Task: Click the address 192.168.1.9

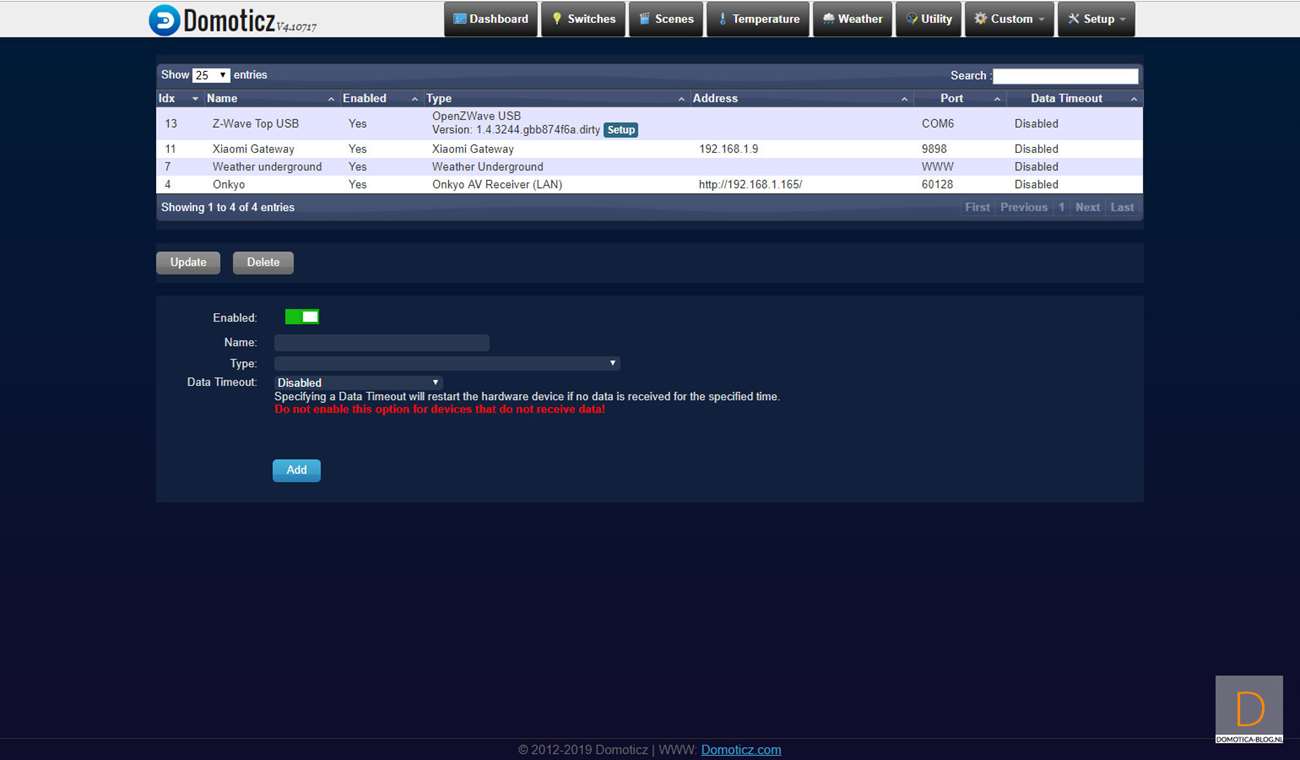Action: [x=728, y=149]
